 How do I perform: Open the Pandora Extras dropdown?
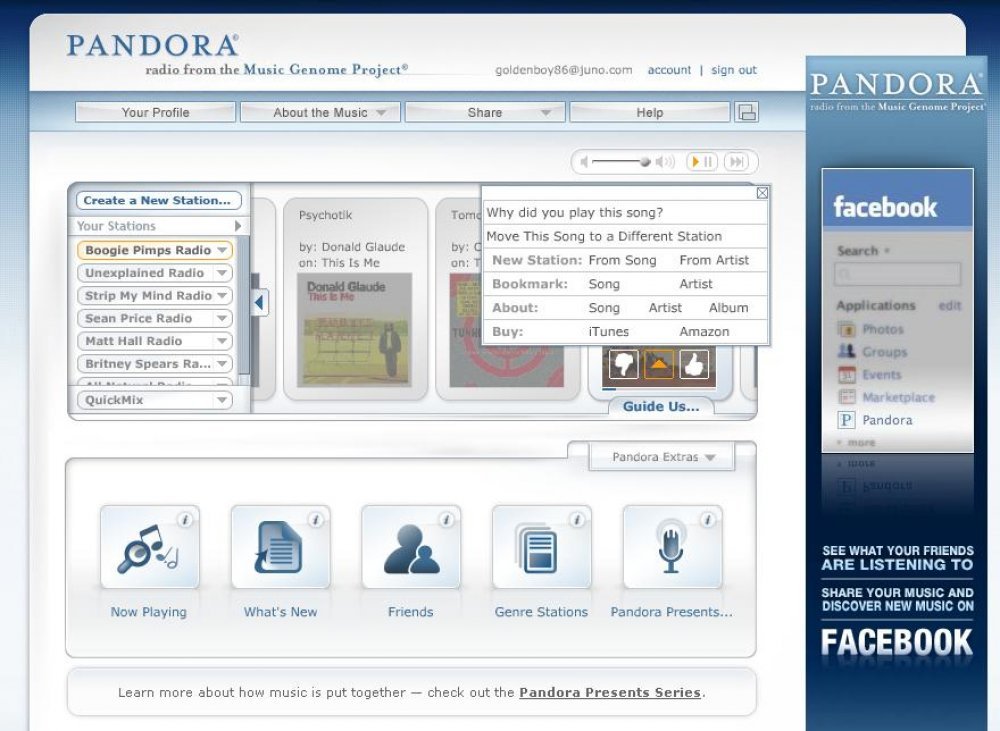(661, 457)
